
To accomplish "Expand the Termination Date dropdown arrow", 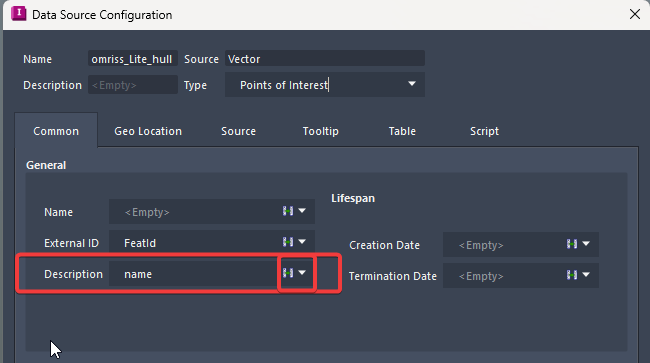I will (x=586, y=275).
